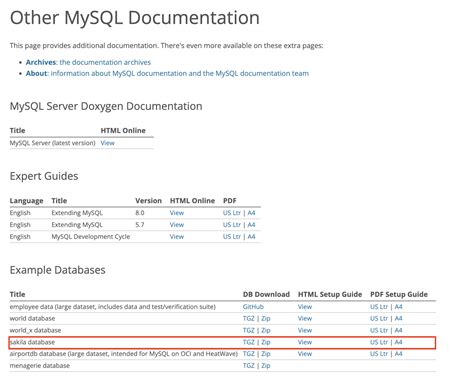This screenshot has width=474, height=387.
Task: View world database HTML setup guide
Action: point(305,319)
